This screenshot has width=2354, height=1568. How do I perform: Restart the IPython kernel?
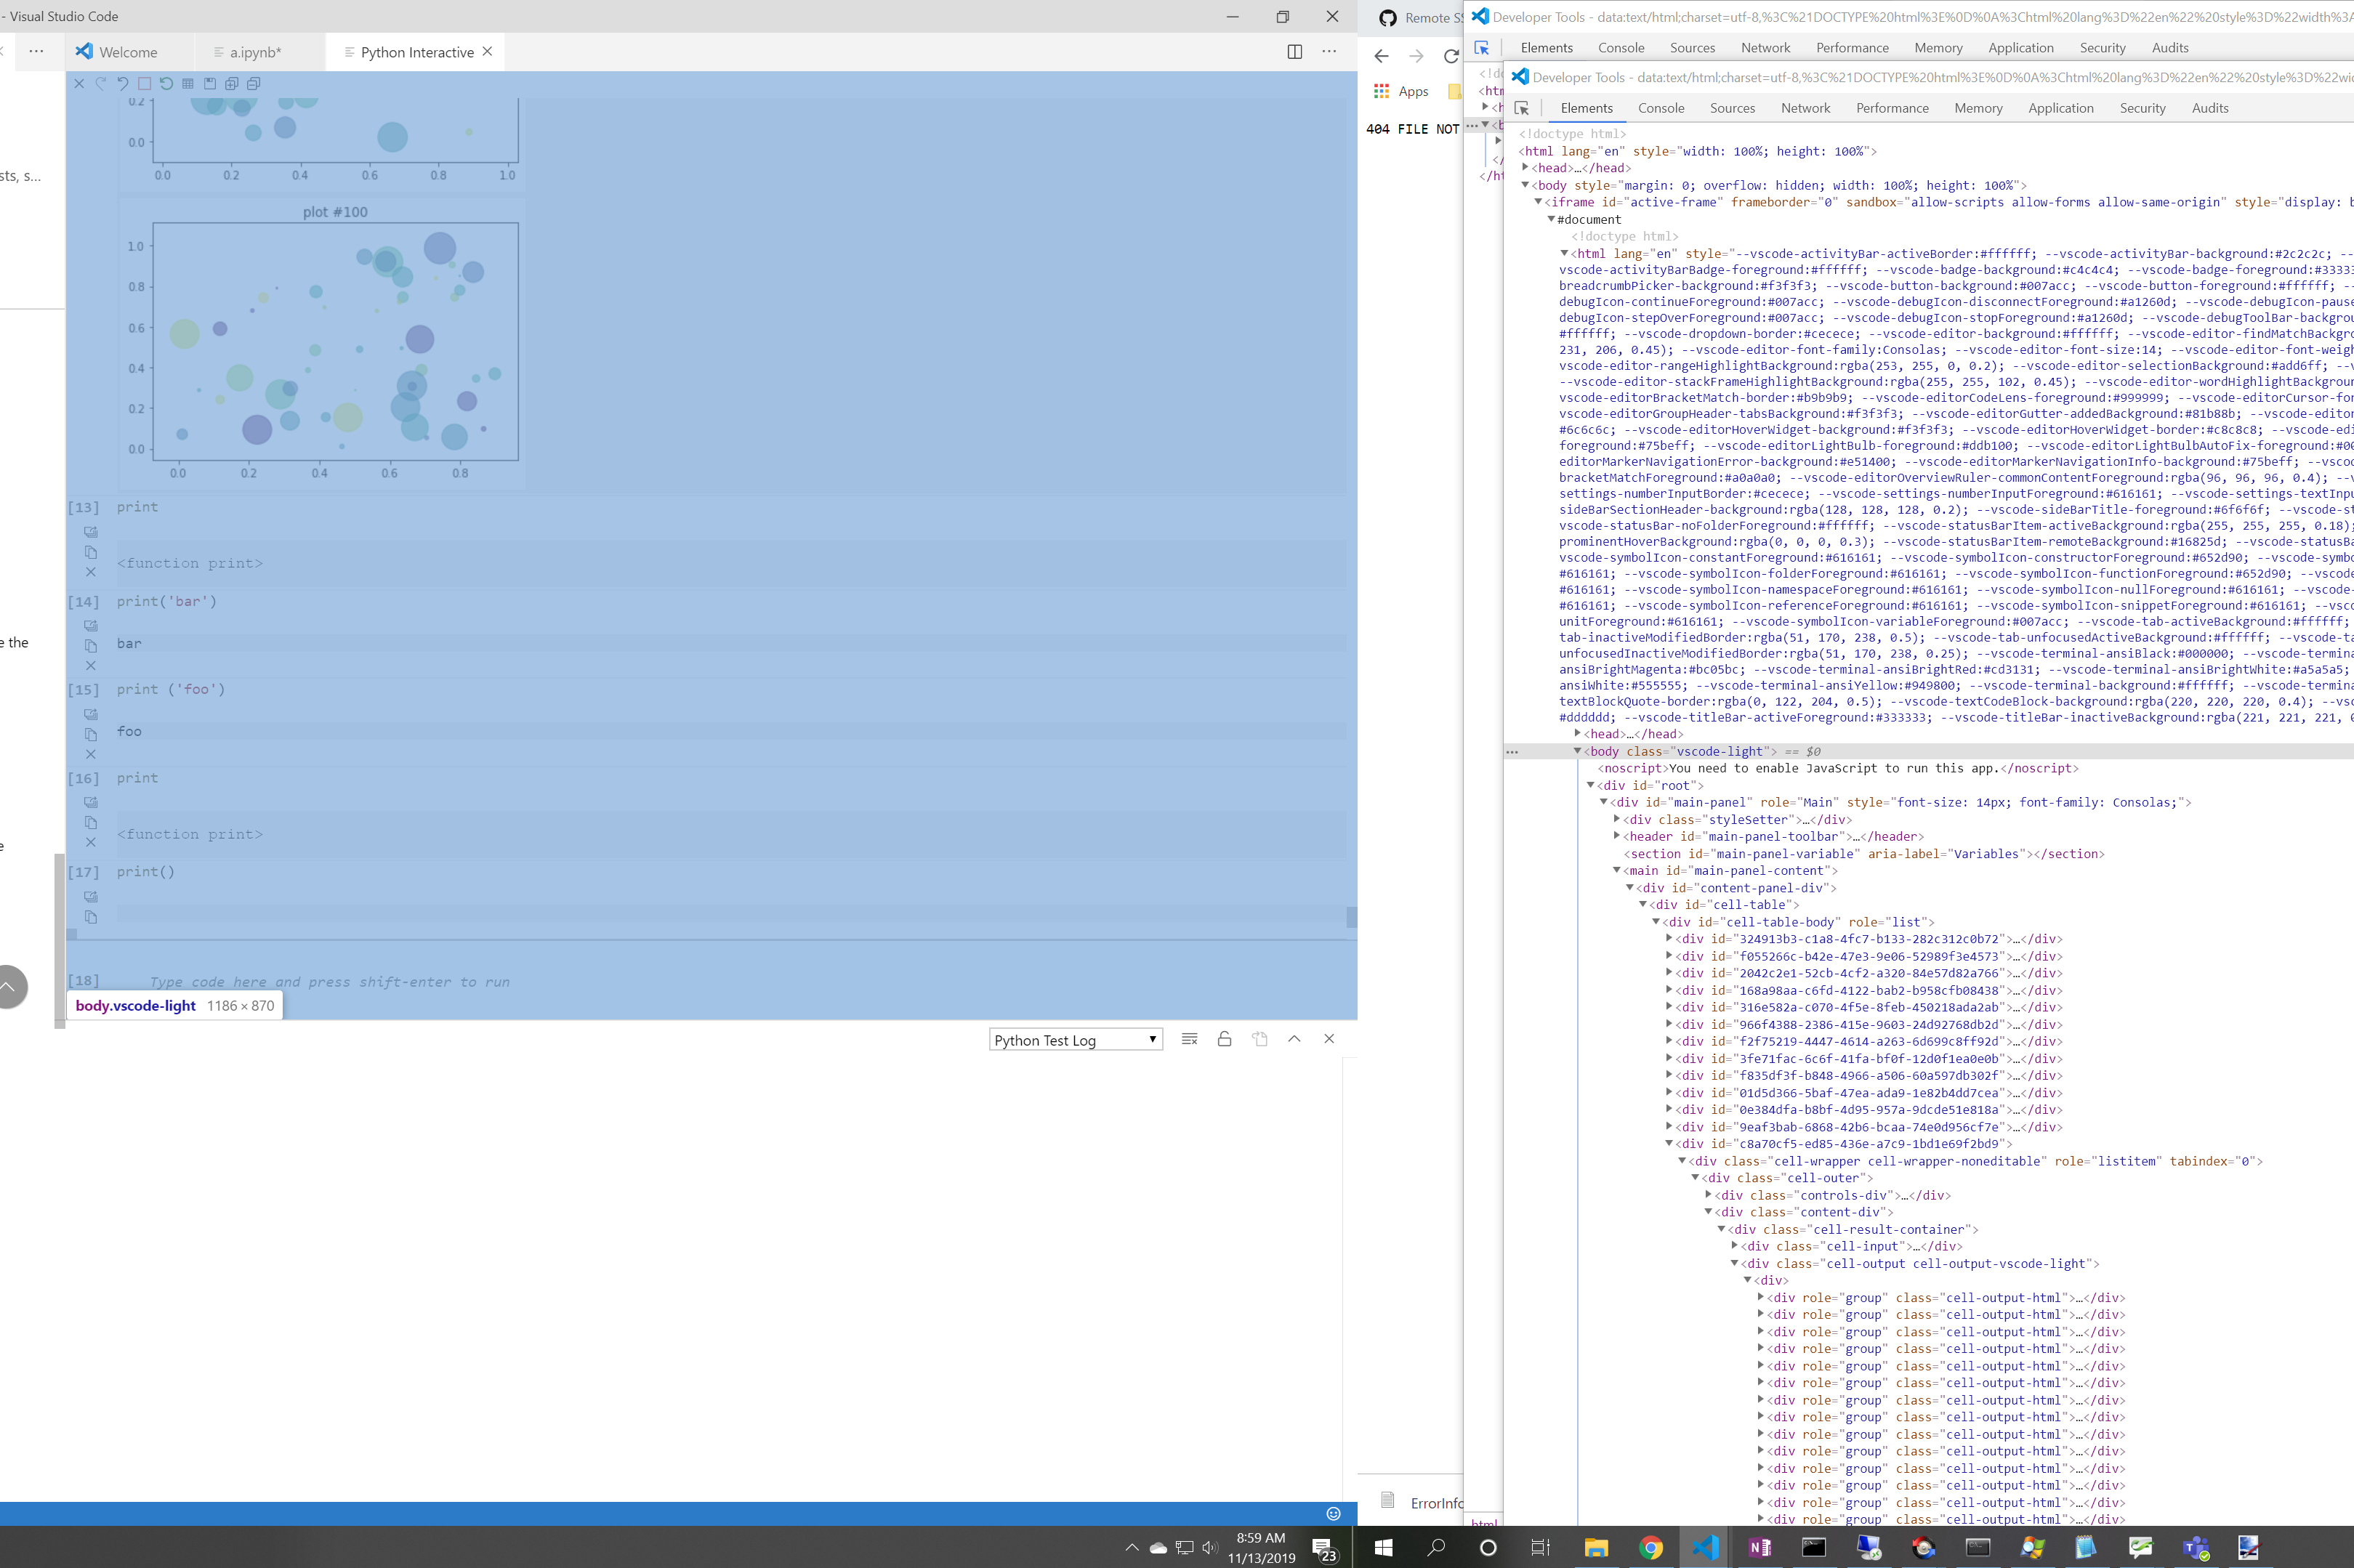click(166, 84)
